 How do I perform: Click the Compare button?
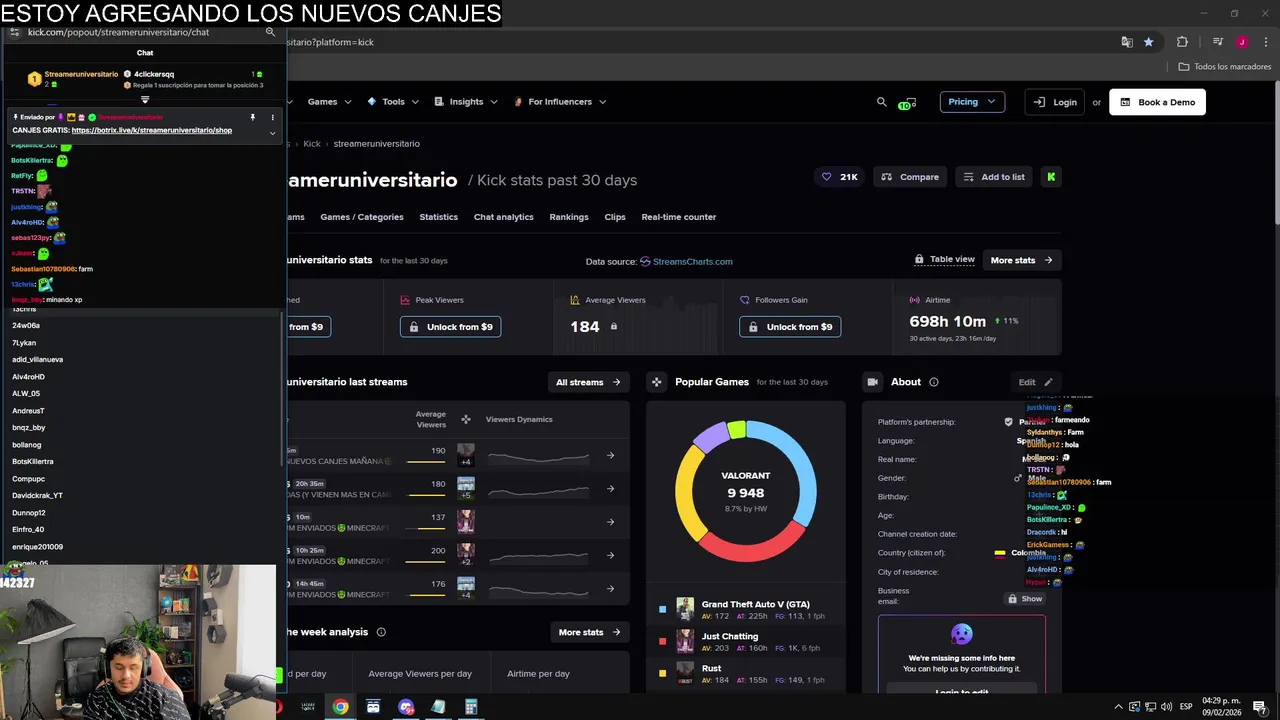(x=910, y=177)
